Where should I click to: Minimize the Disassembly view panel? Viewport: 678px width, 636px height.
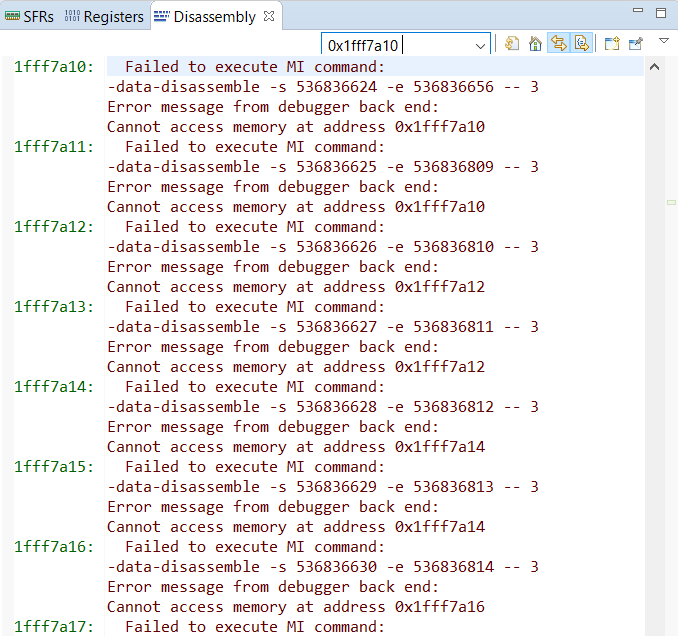click(638, 10)
